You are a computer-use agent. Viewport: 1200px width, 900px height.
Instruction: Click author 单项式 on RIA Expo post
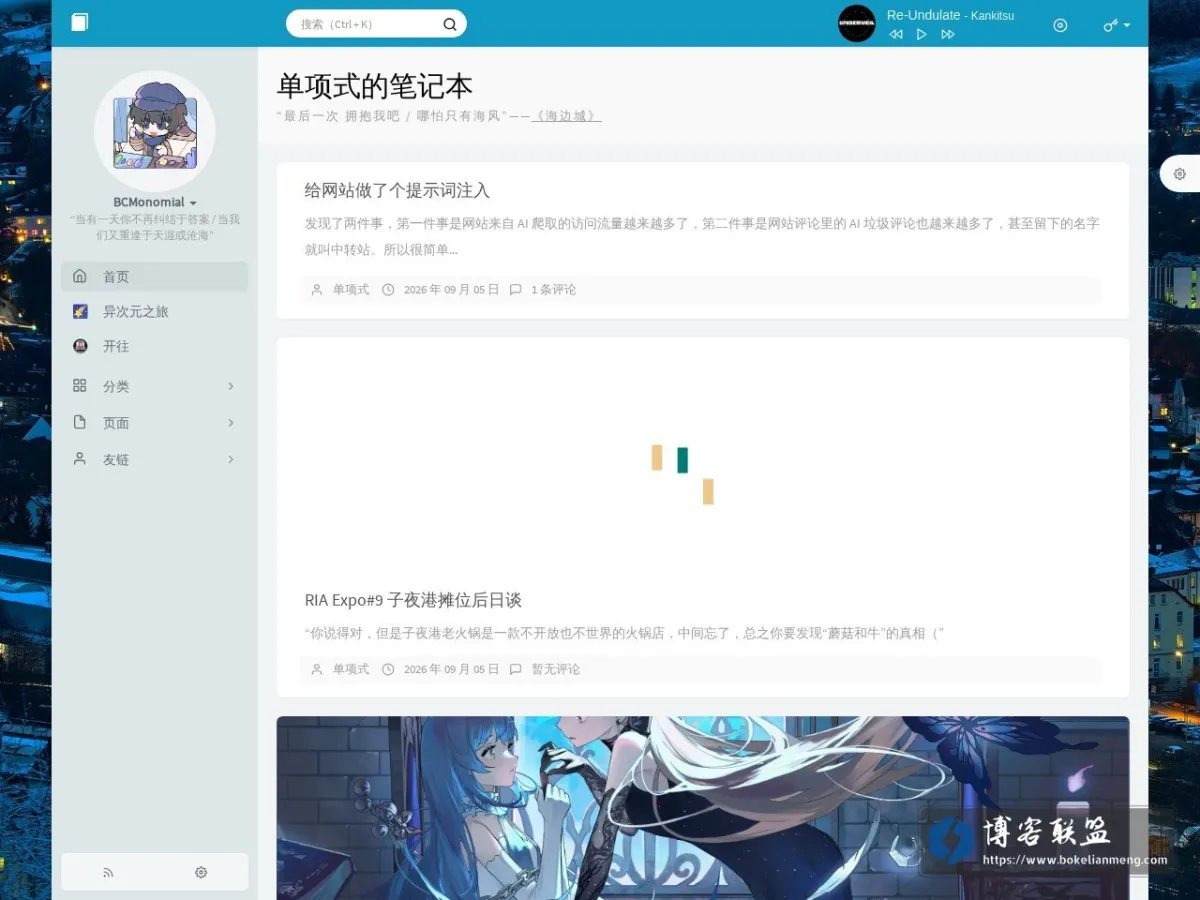click(x=351, y=669)
